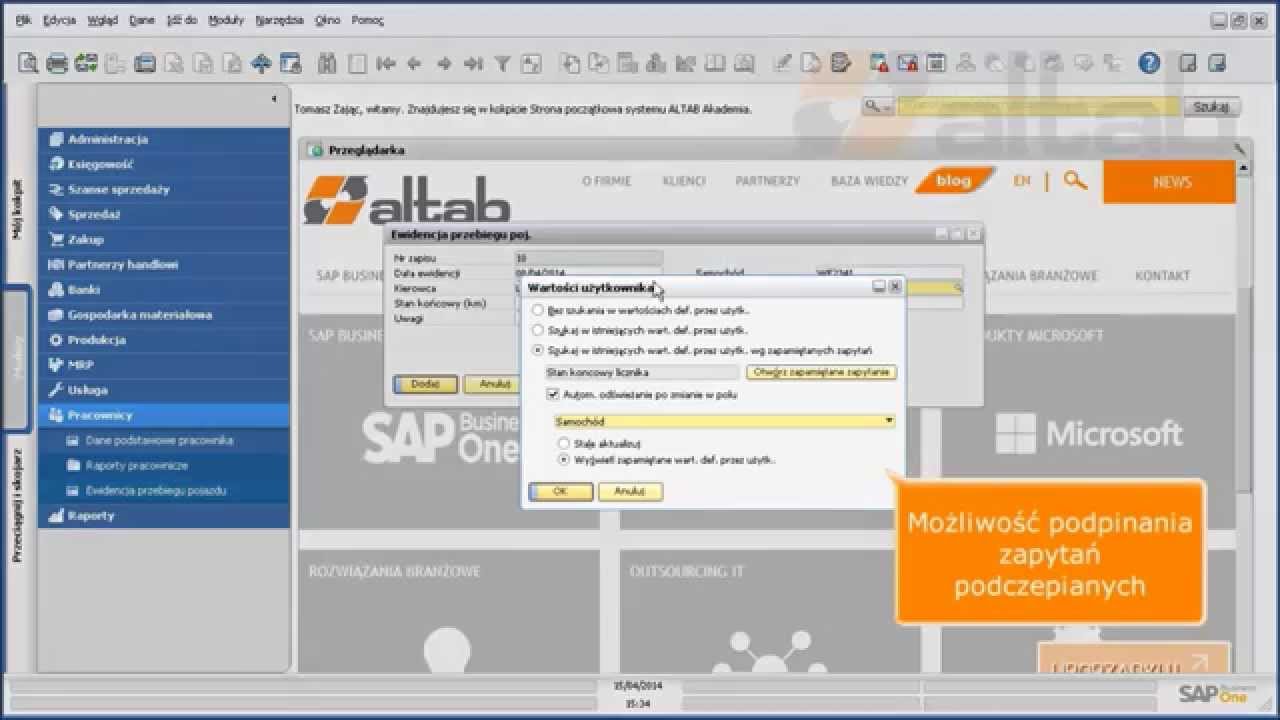Select 'Szukaj w istniejących wart. def.' second option
1280x720 pixels.
(x=538, y=330)
